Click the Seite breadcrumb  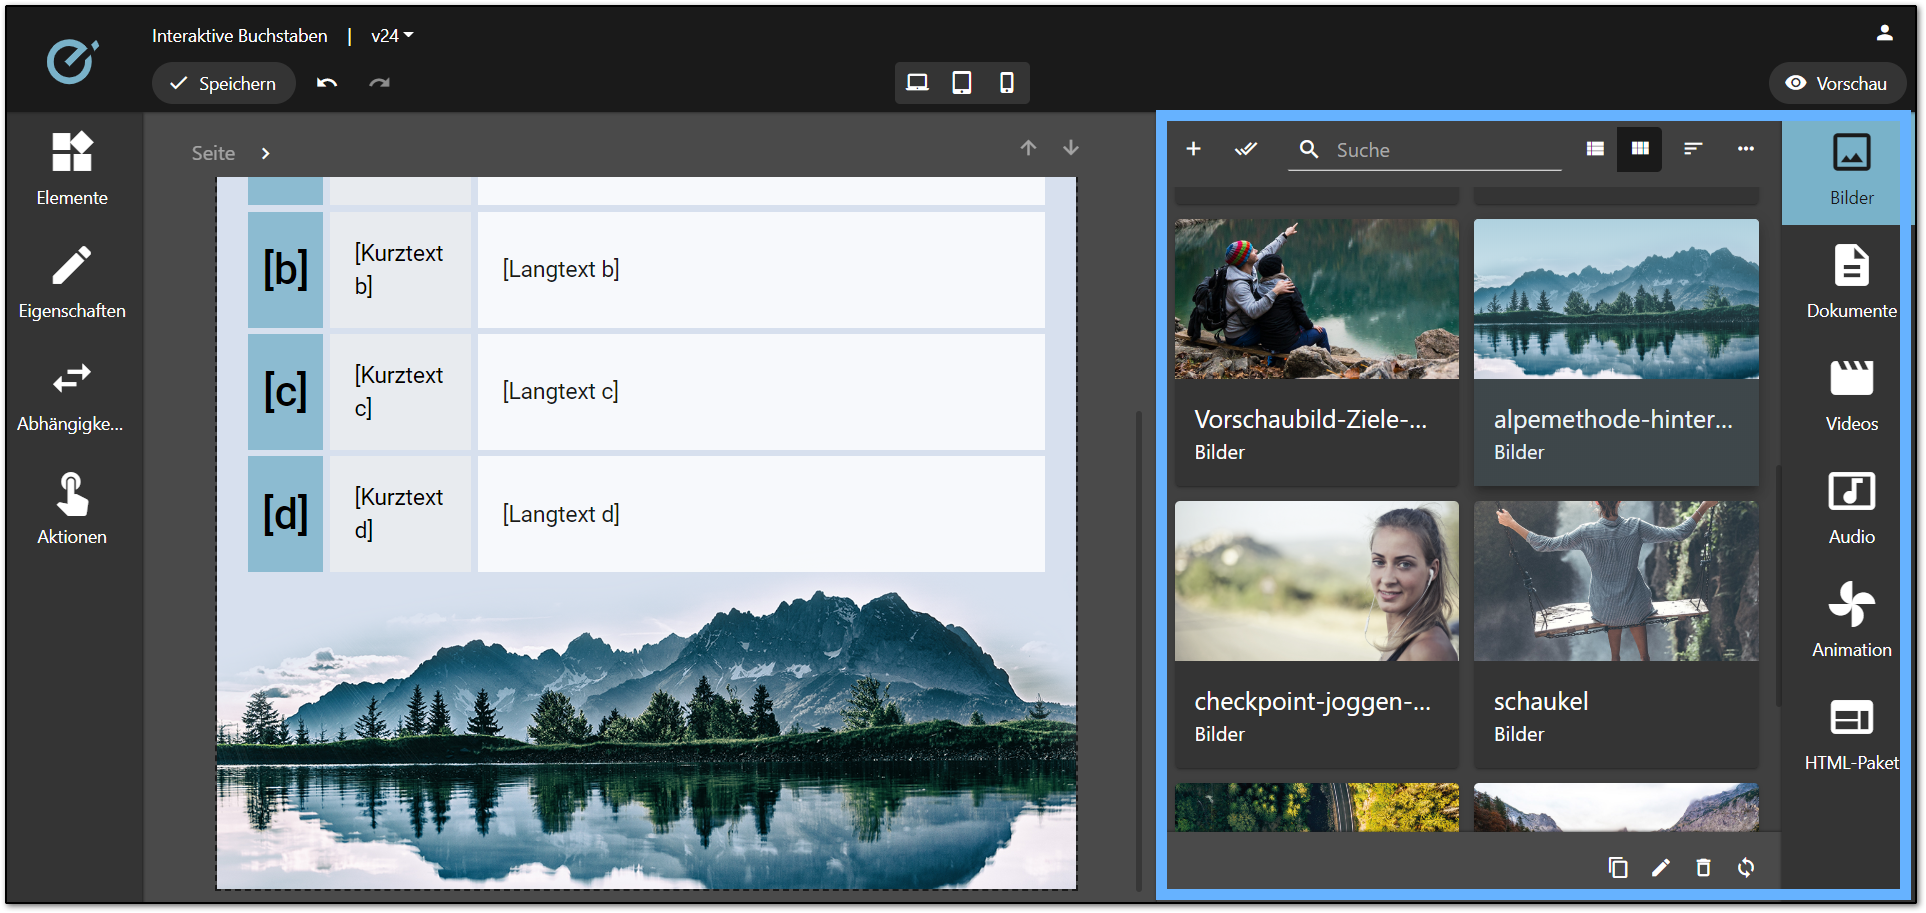click(x=213, y=153)
